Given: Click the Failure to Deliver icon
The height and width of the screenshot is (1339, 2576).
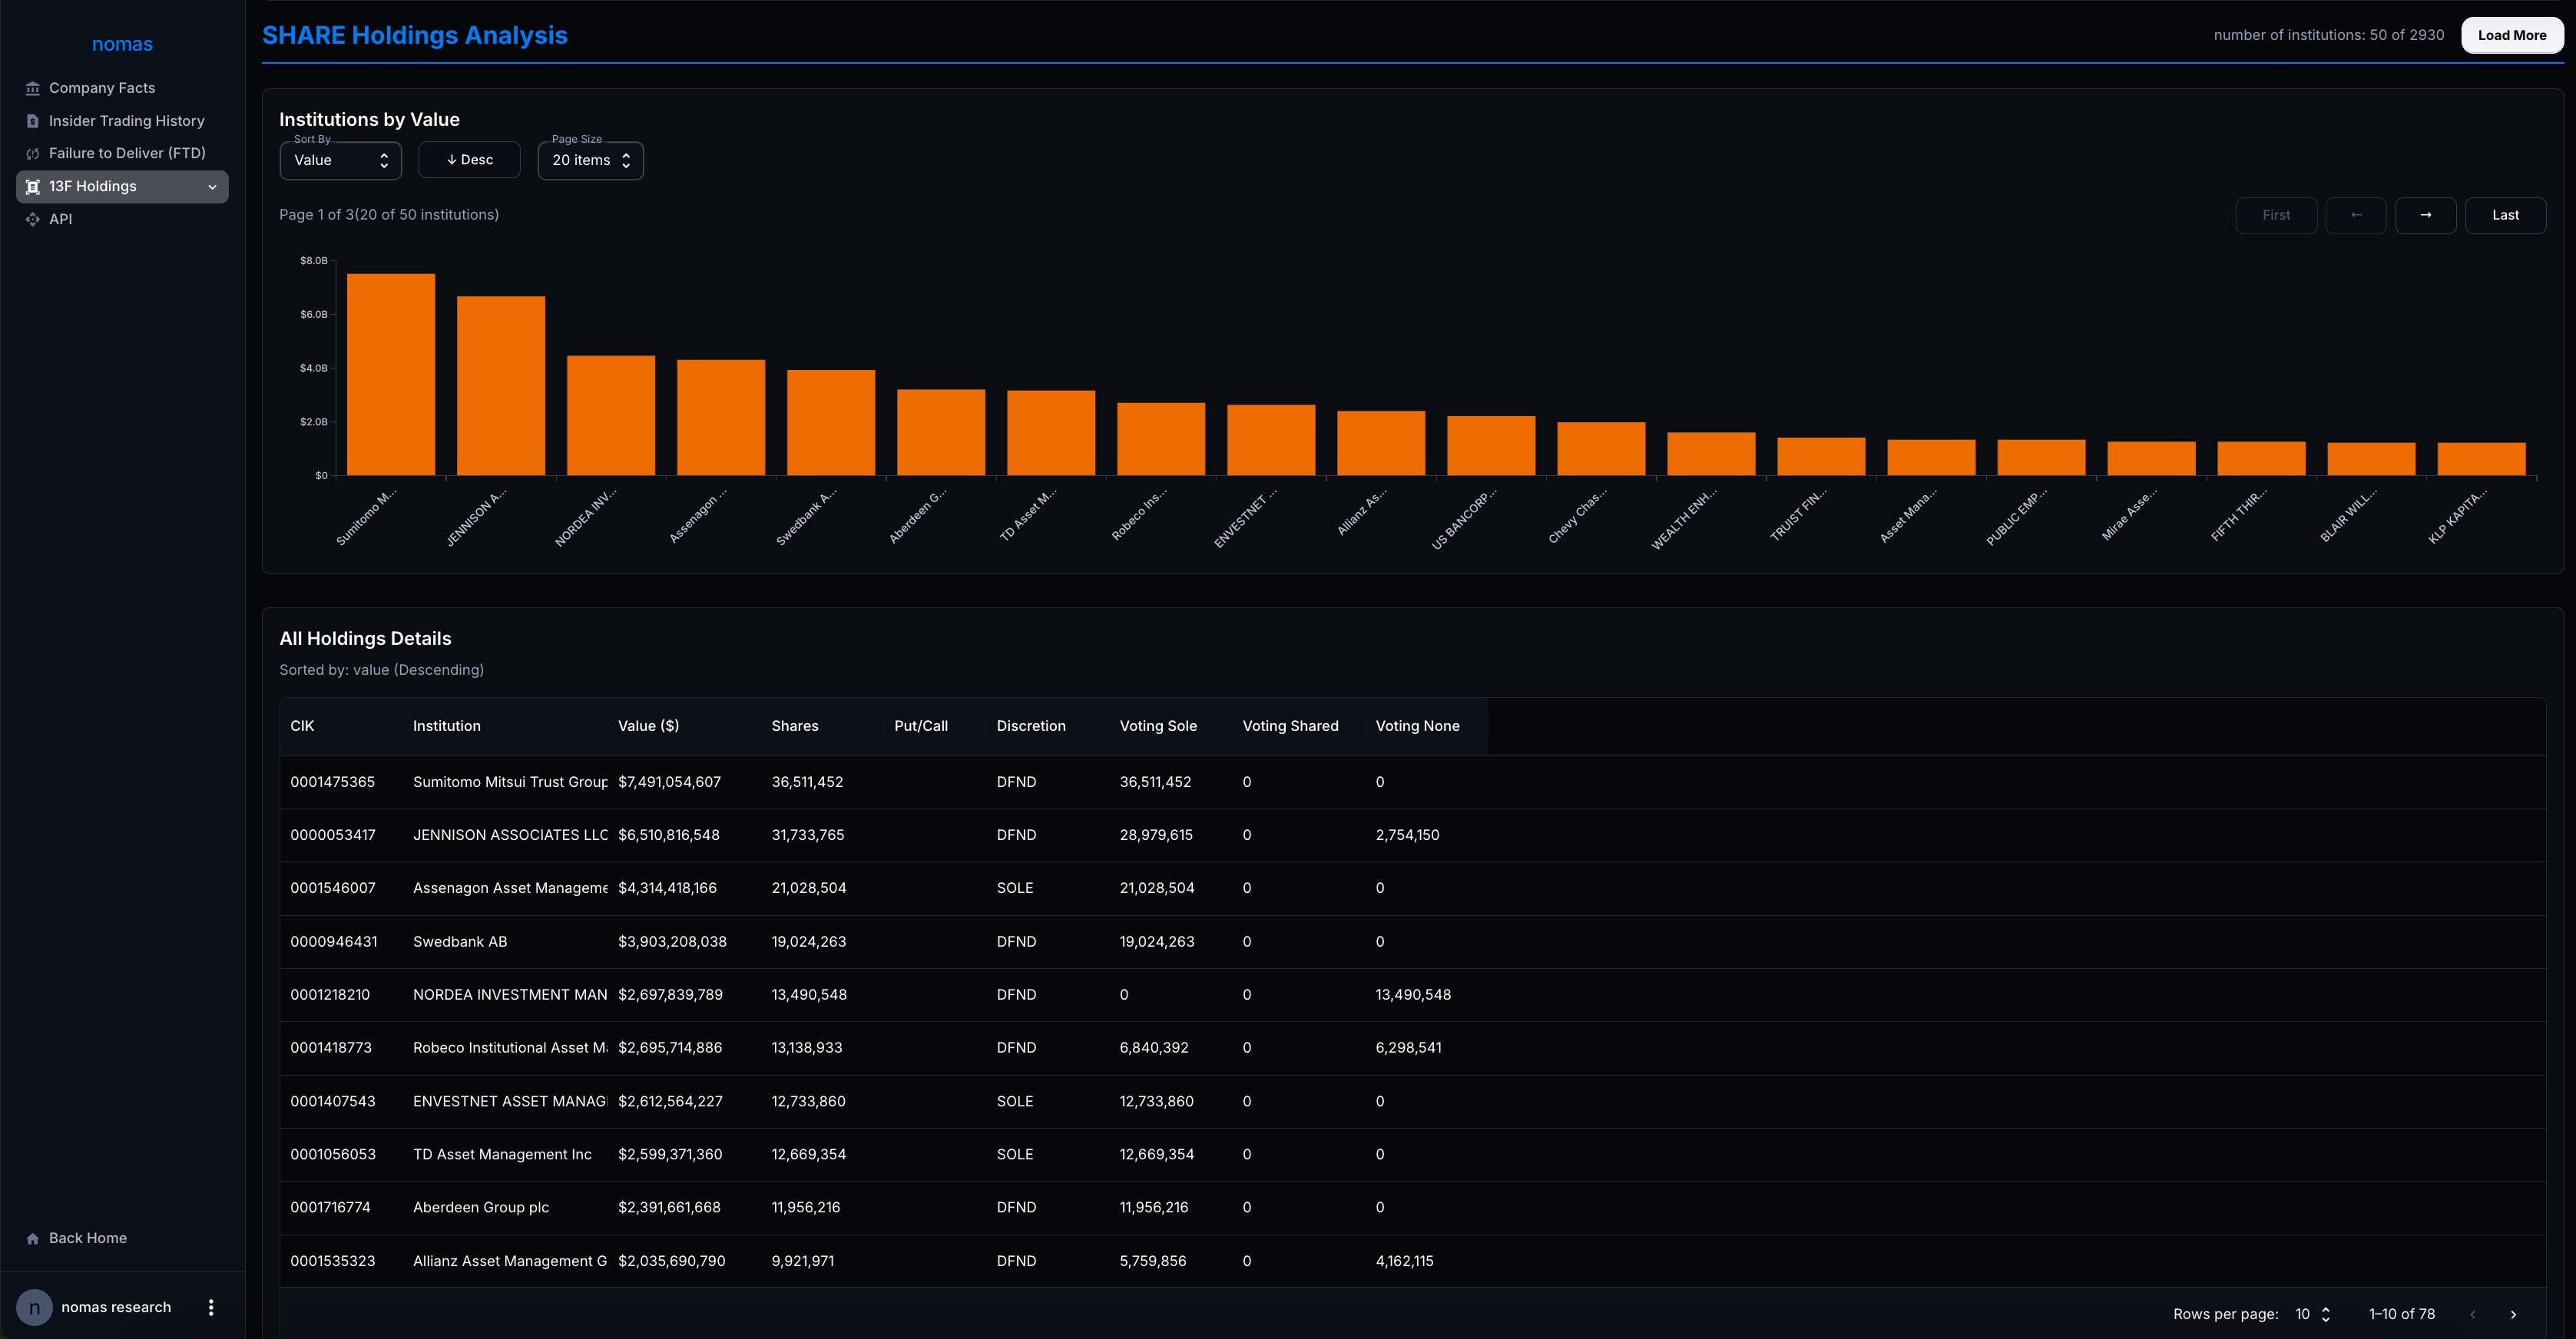Looking at the screenshot, I should tap(32, 154).
